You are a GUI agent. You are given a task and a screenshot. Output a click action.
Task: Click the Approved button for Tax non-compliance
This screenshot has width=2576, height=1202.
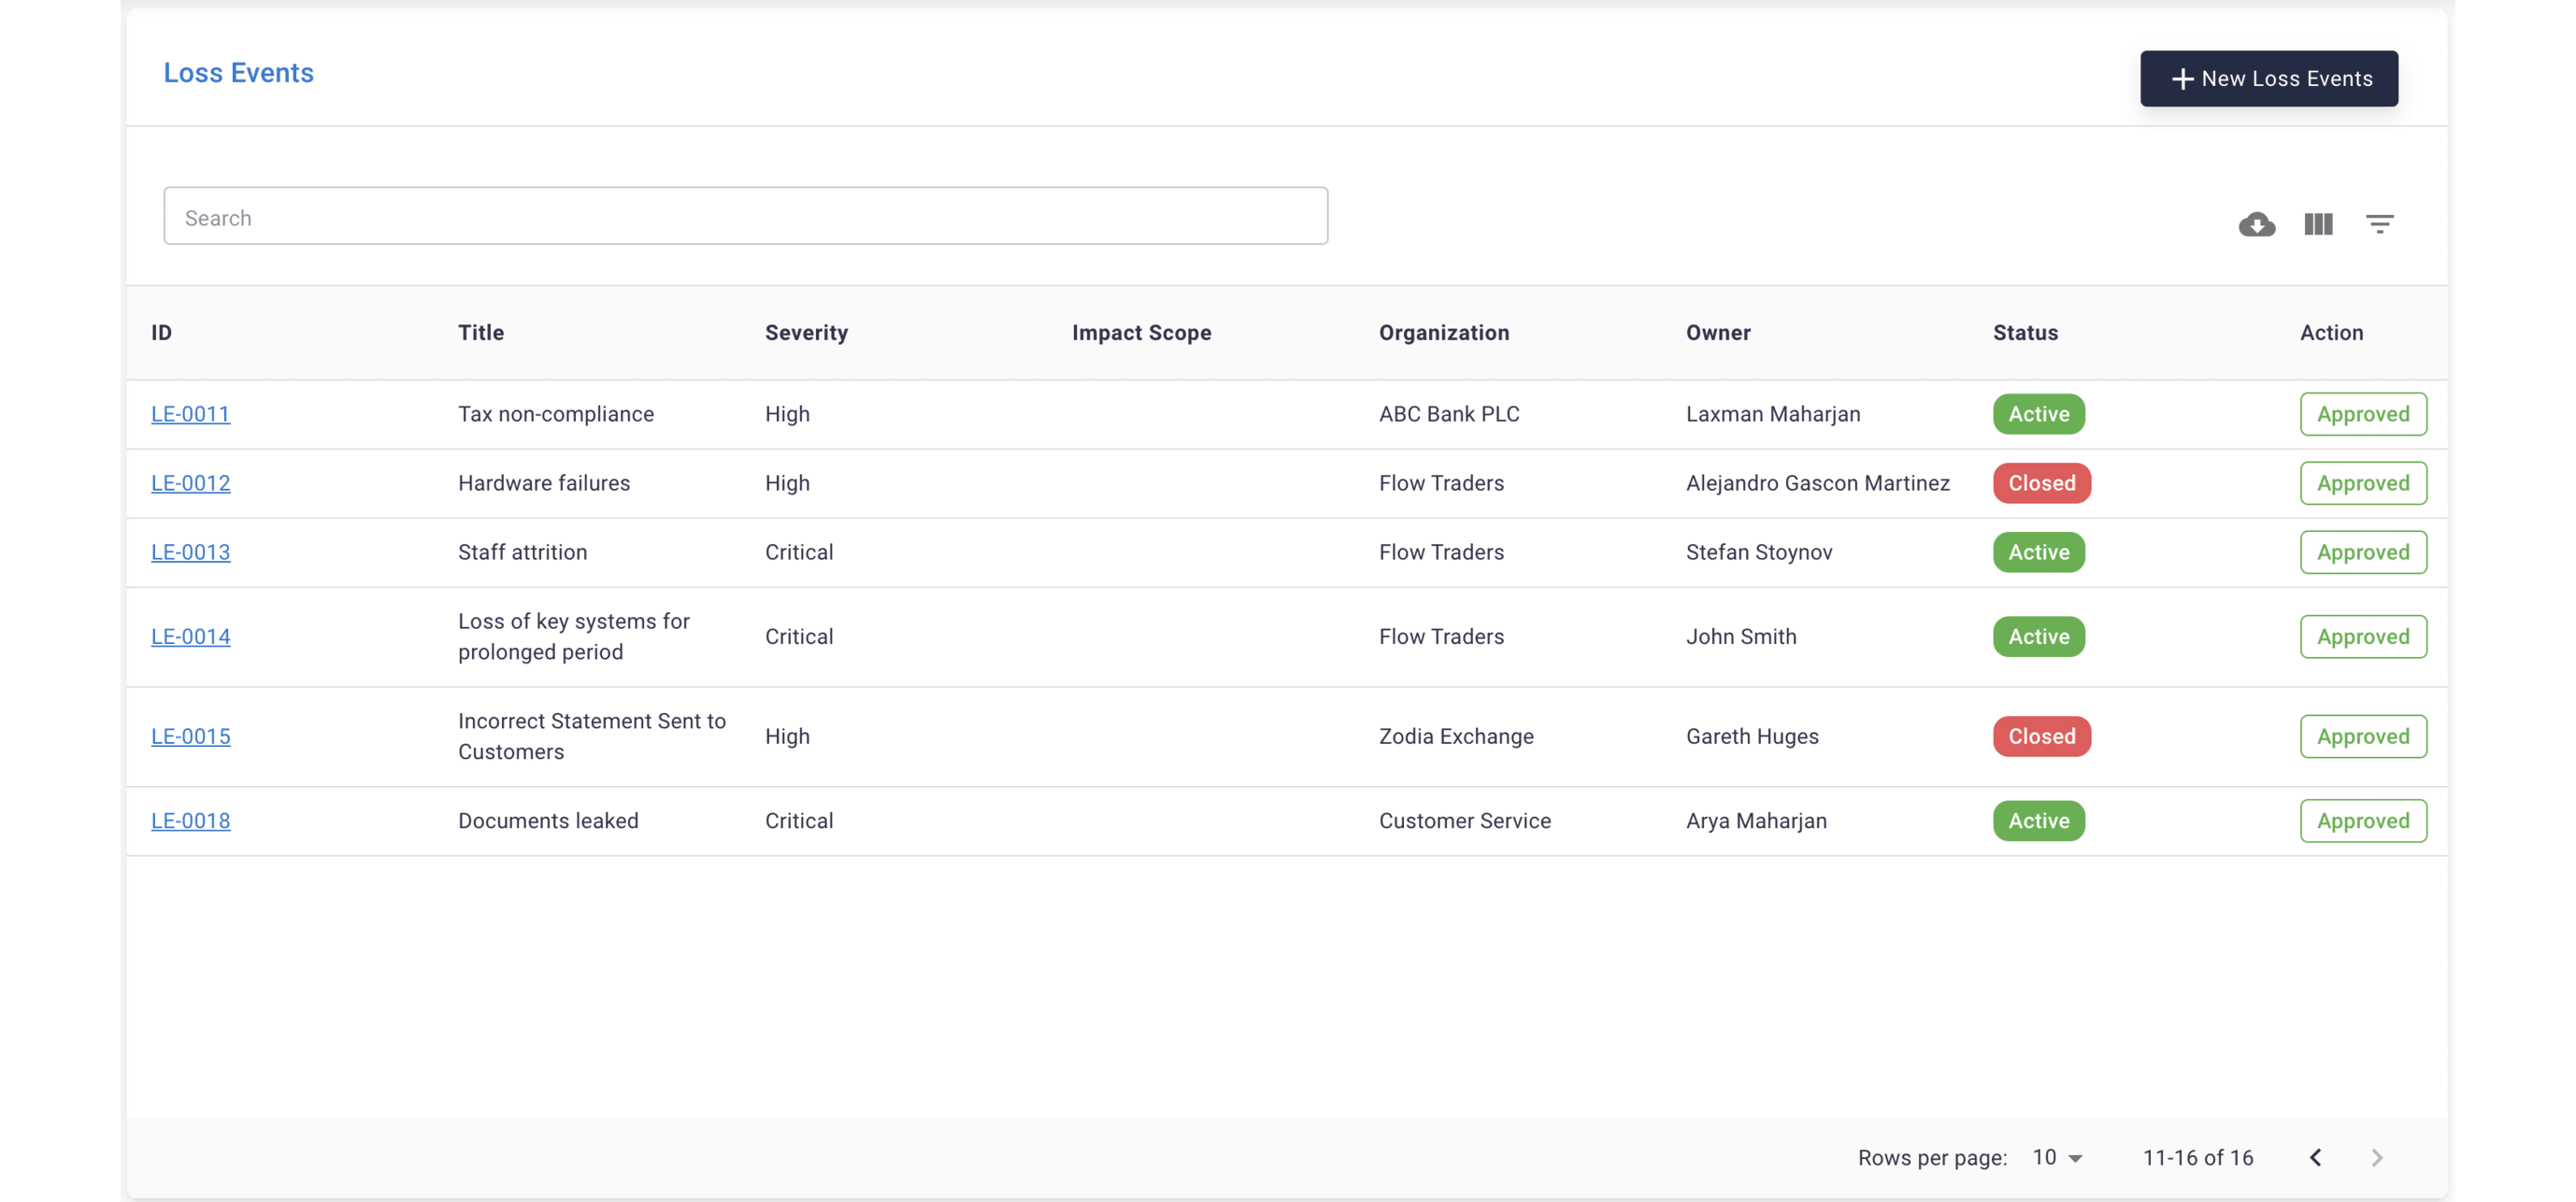coord(2362,414)
